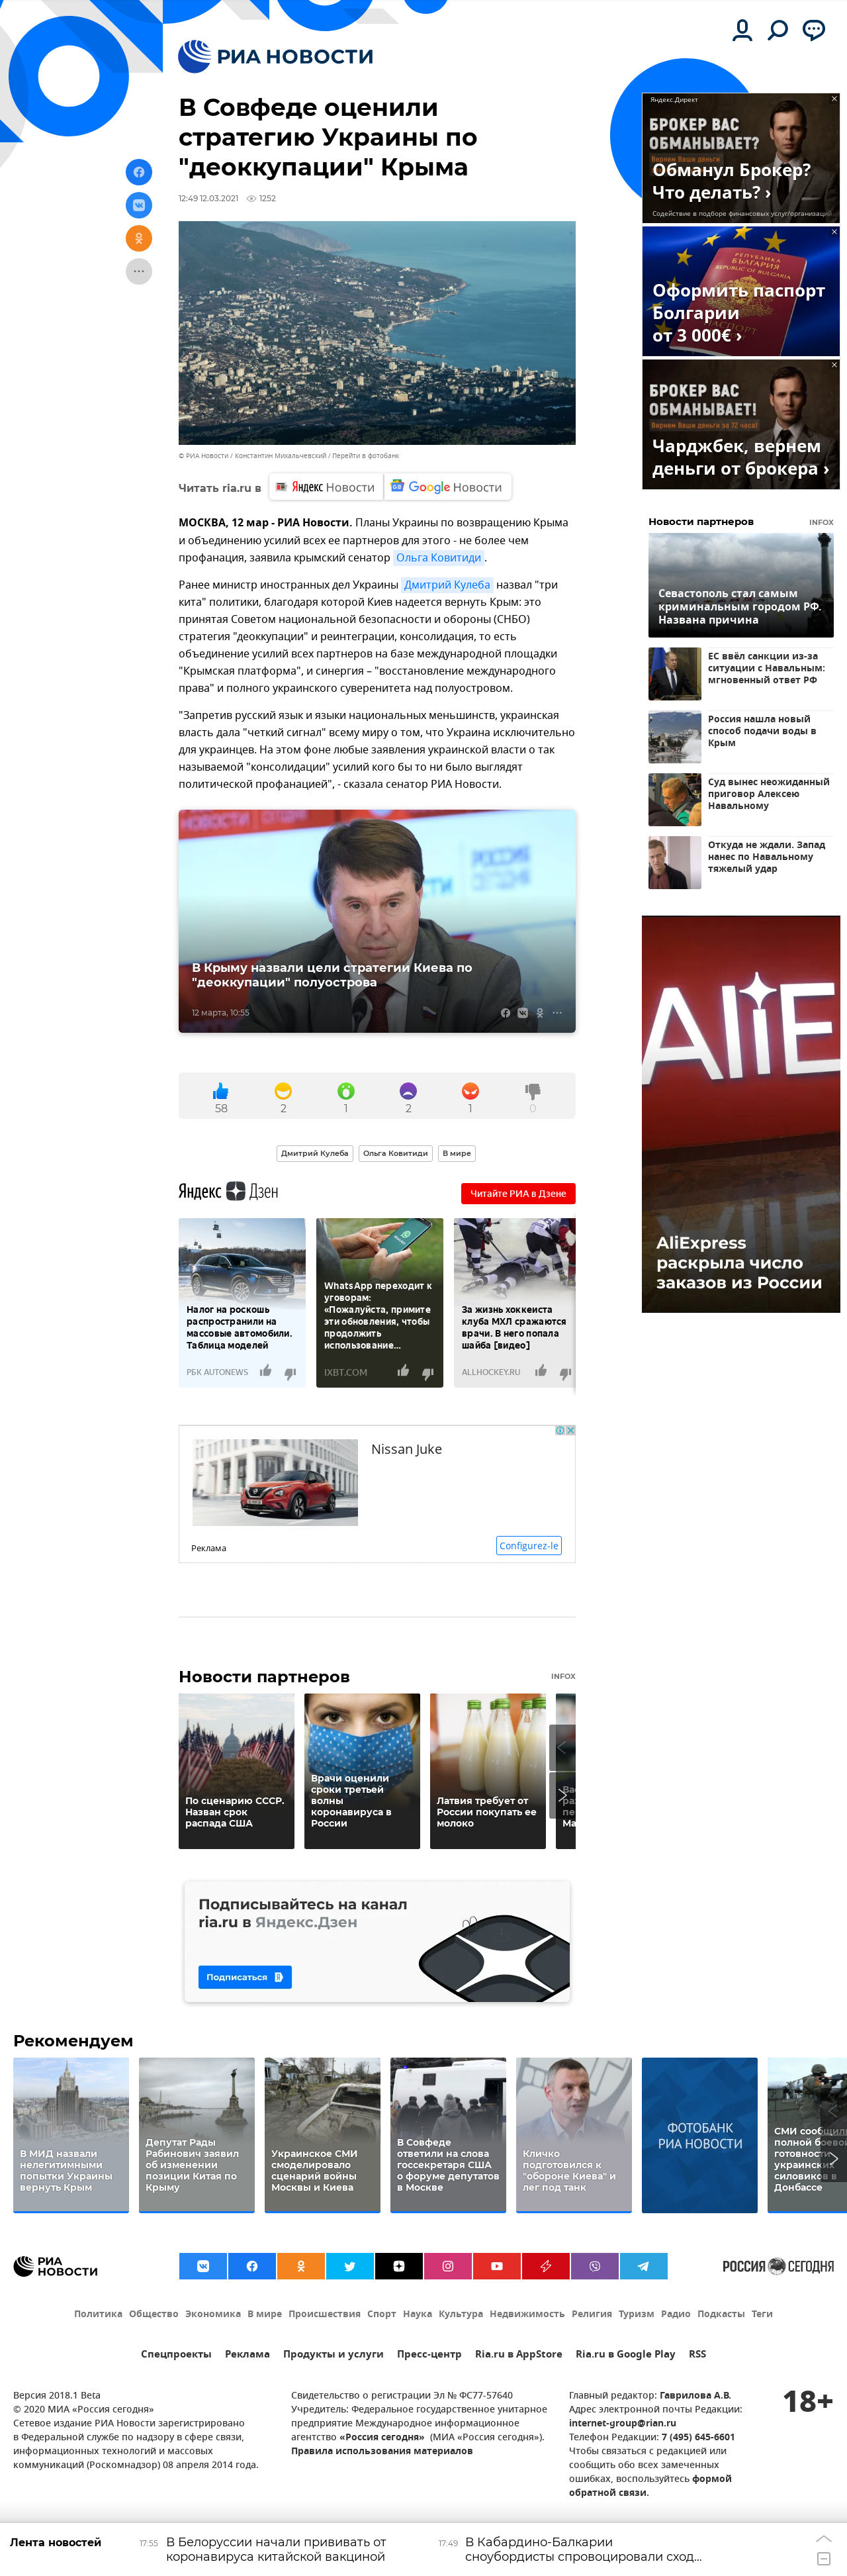Open Odnoklassniki icon in footer social bar
The width and height of the screenshot is (847, 2576).
[301, 2266]
